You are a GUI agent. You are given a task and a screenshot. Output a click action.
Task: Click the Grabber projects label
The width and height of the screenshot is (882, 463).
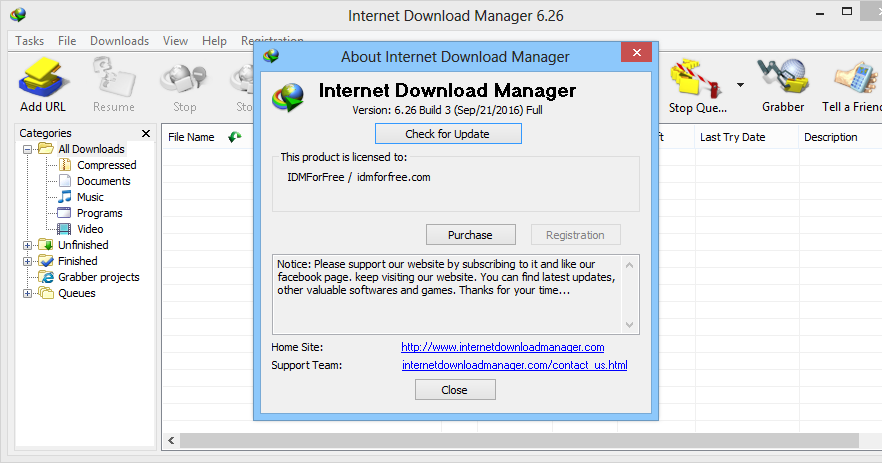pyautogui.click(x=98, y=277)
